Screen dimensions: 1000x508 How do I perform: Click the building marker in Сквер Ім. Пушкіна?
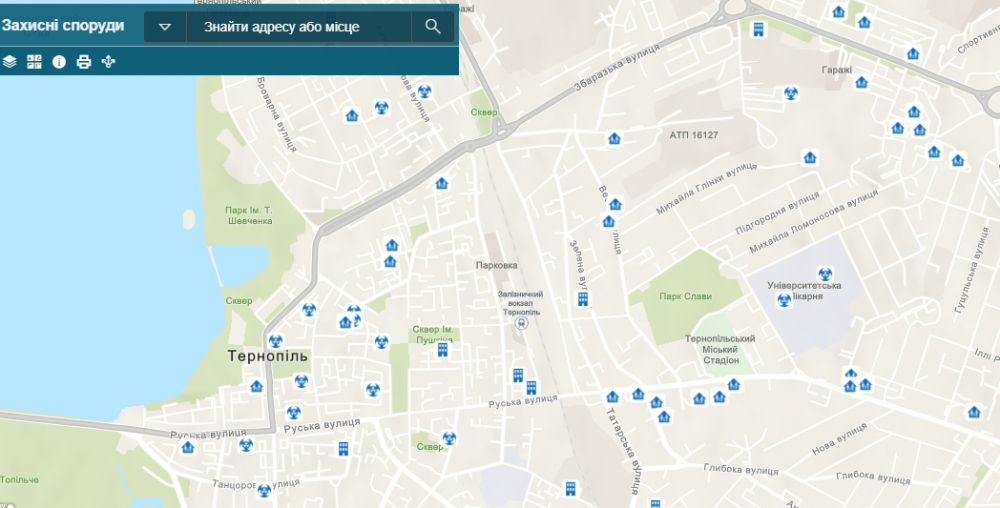coord(442,350)
